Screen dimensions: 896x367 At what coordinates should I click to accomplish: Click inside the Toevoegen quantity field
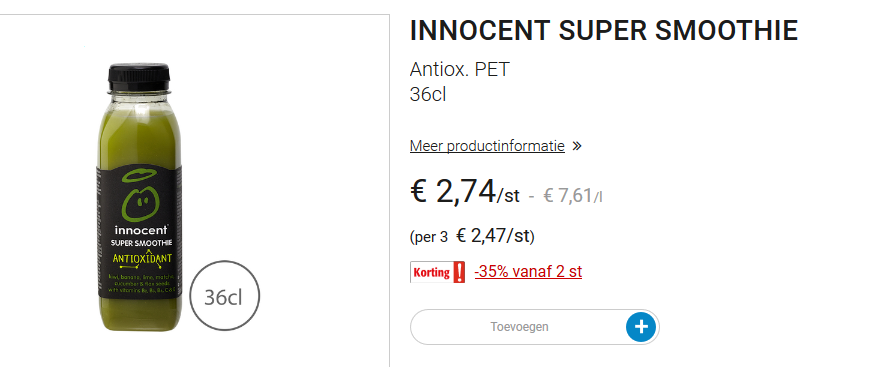[518, 327]
